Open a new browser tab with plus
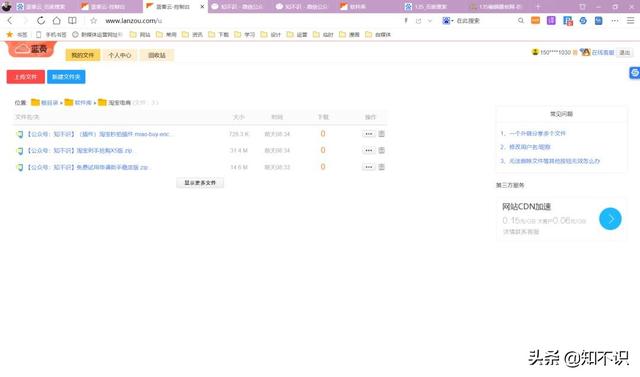 pyautogui.click(x=538, y=7)
